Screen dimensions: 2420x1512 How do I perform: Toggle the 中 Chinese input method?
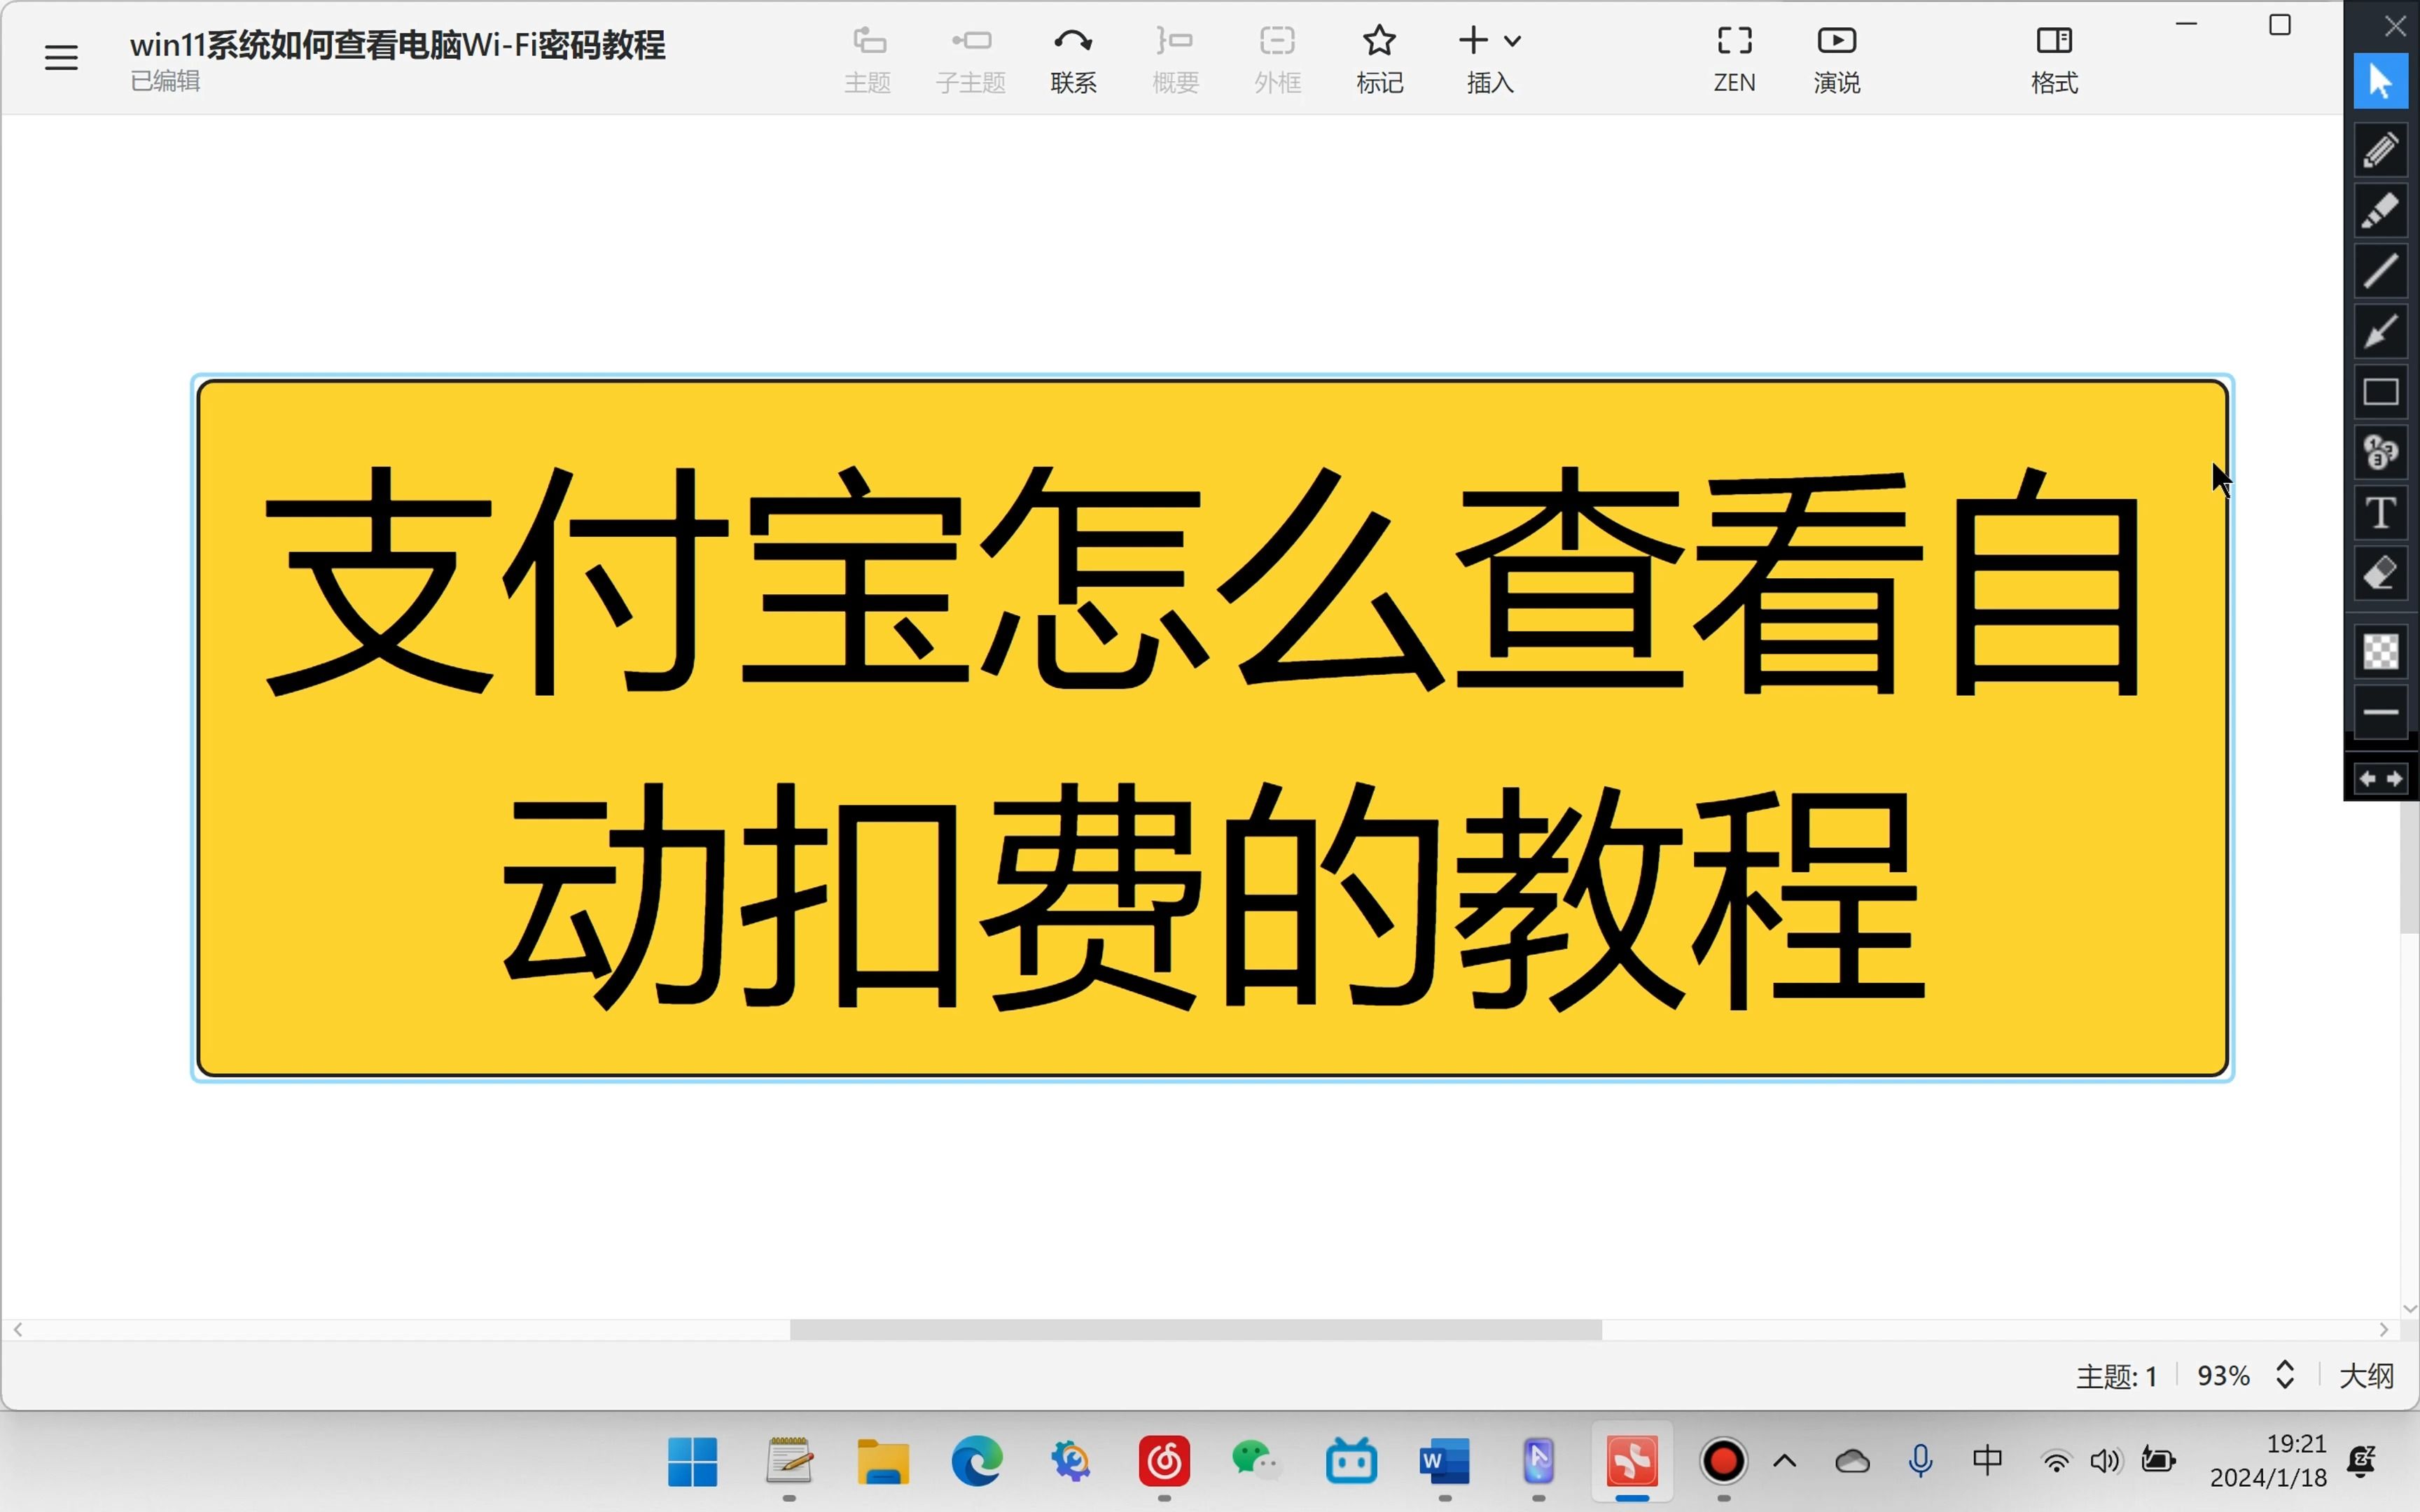click(x=1987, y=1461)
